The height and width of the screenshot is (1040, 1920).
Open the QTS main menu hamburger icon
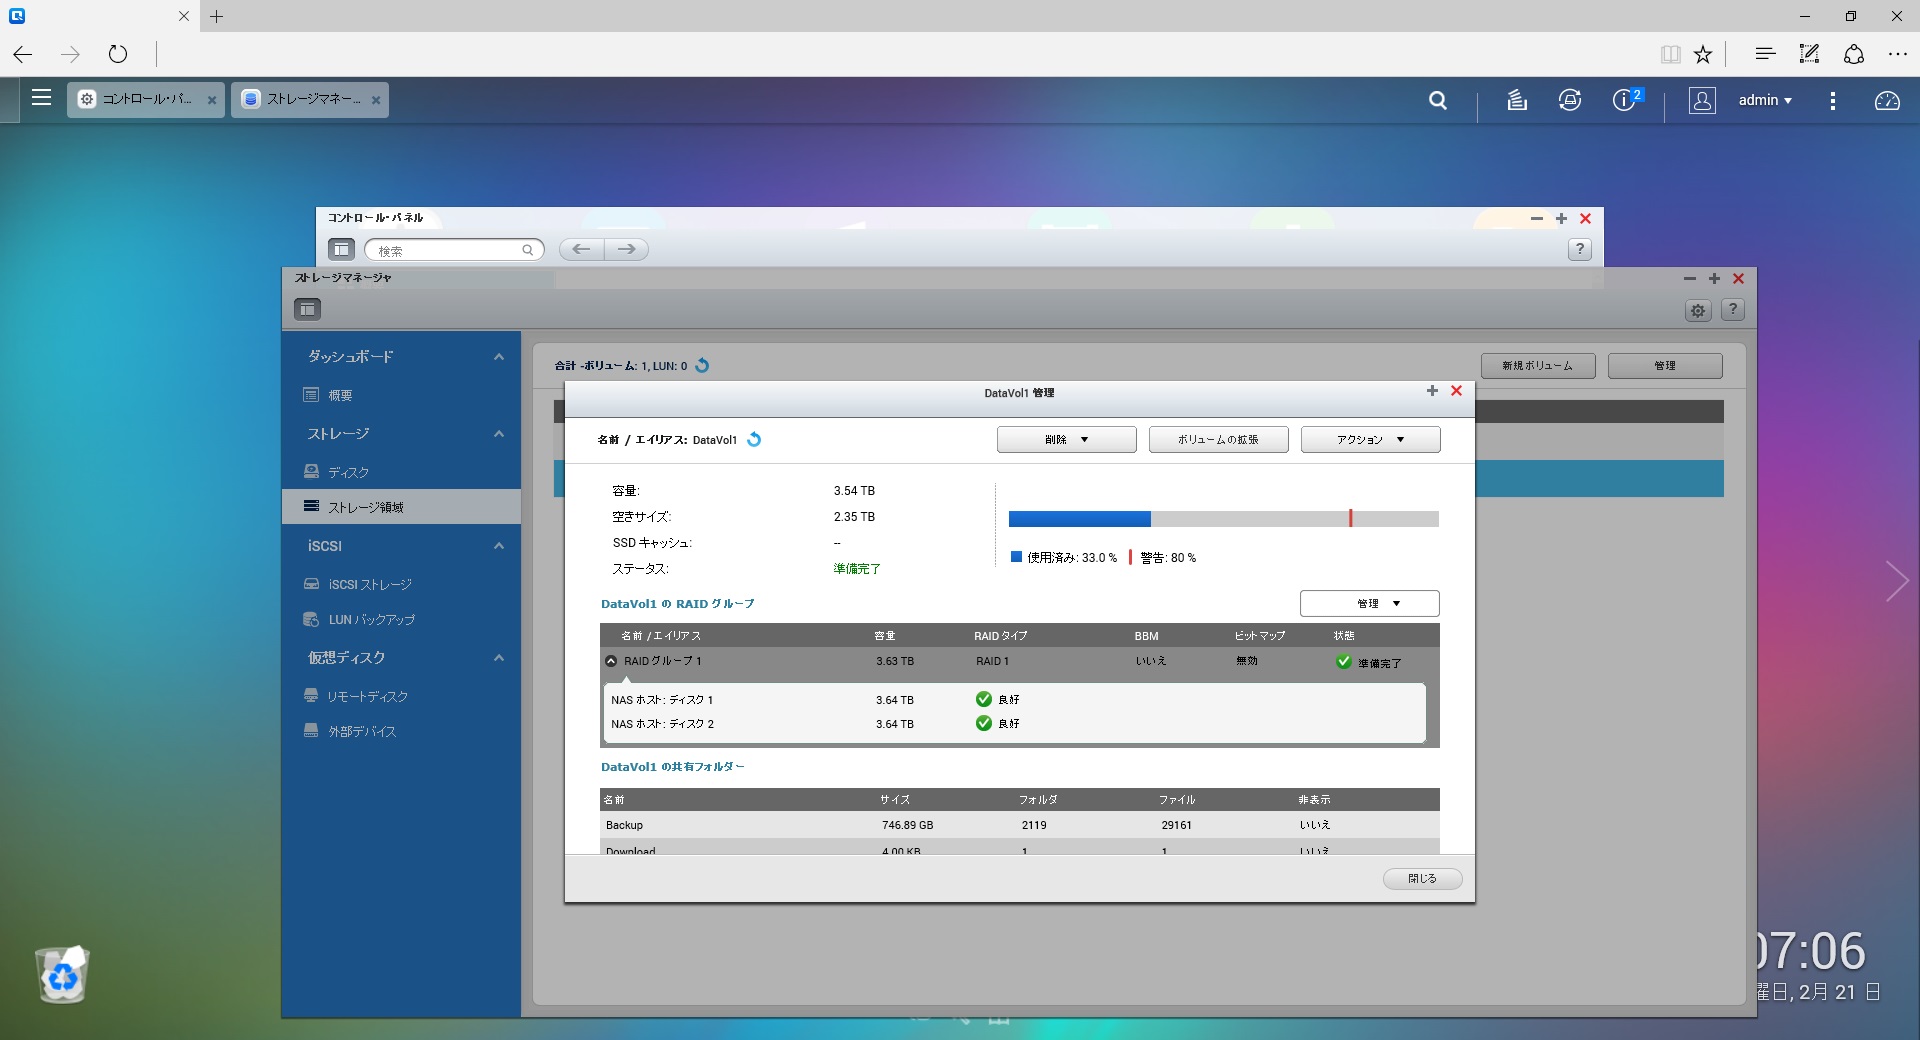tap(41, 98)
